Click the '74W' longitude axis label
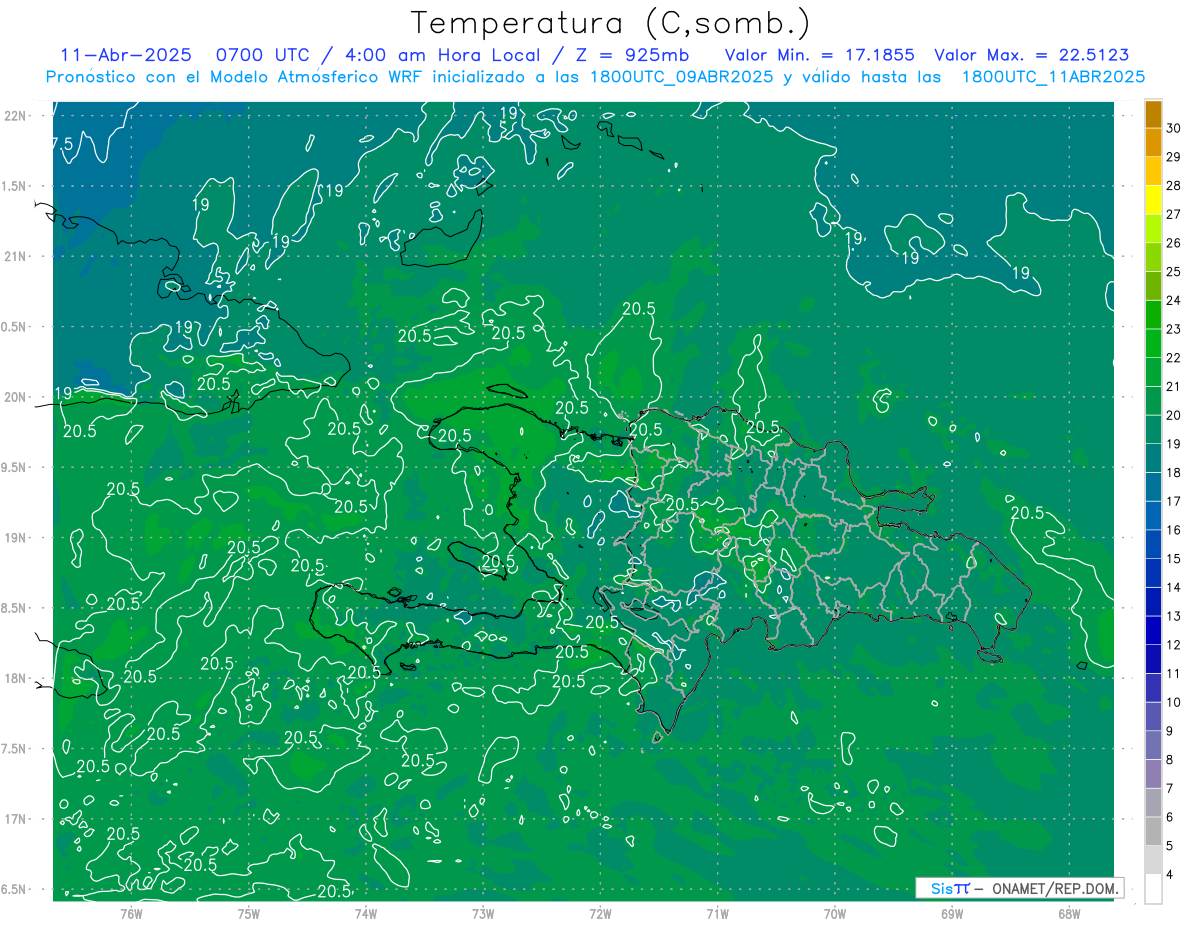1200x927 pixels. [x=366, y=913]
